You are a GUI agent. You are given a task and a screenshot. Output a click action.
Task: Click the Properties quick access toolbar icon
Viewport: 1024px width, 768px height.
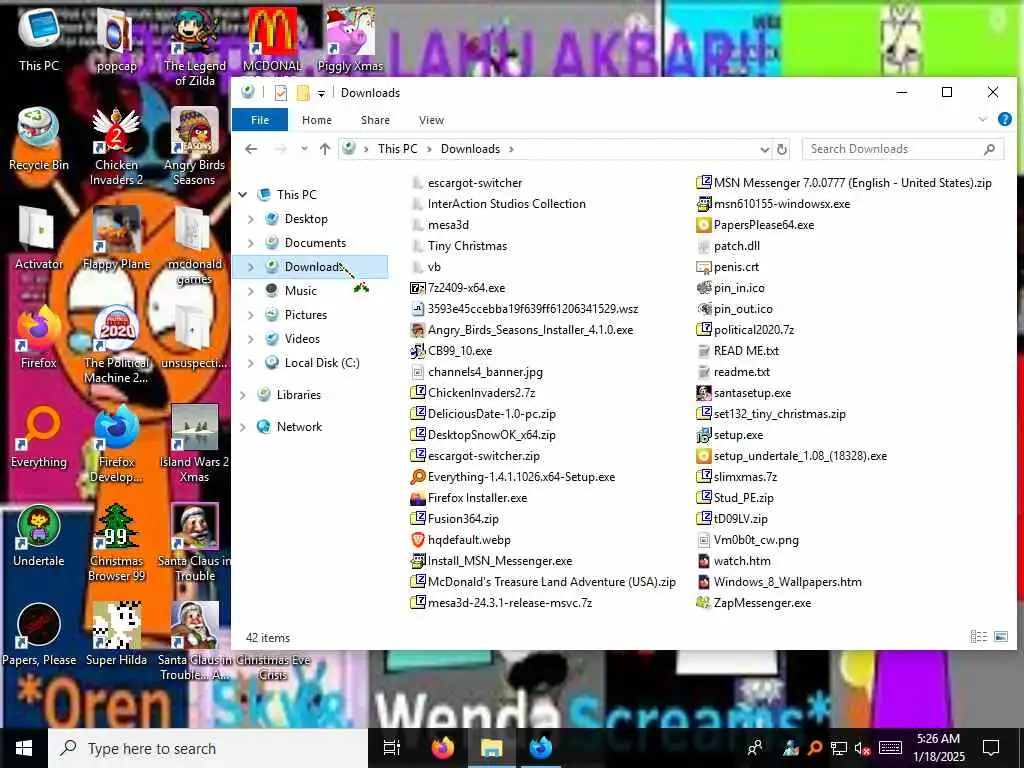point(281,93)
